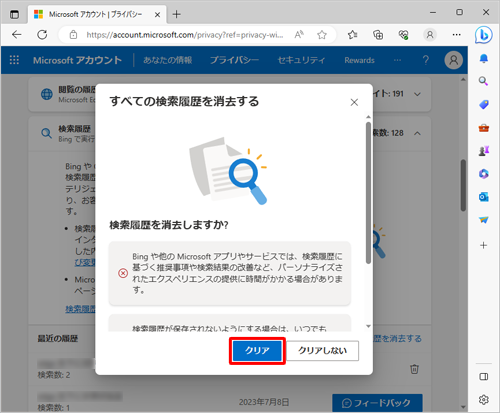
Task: Open the sidebar Microsoft 365 icon
Action: click(x=484, y=174)
